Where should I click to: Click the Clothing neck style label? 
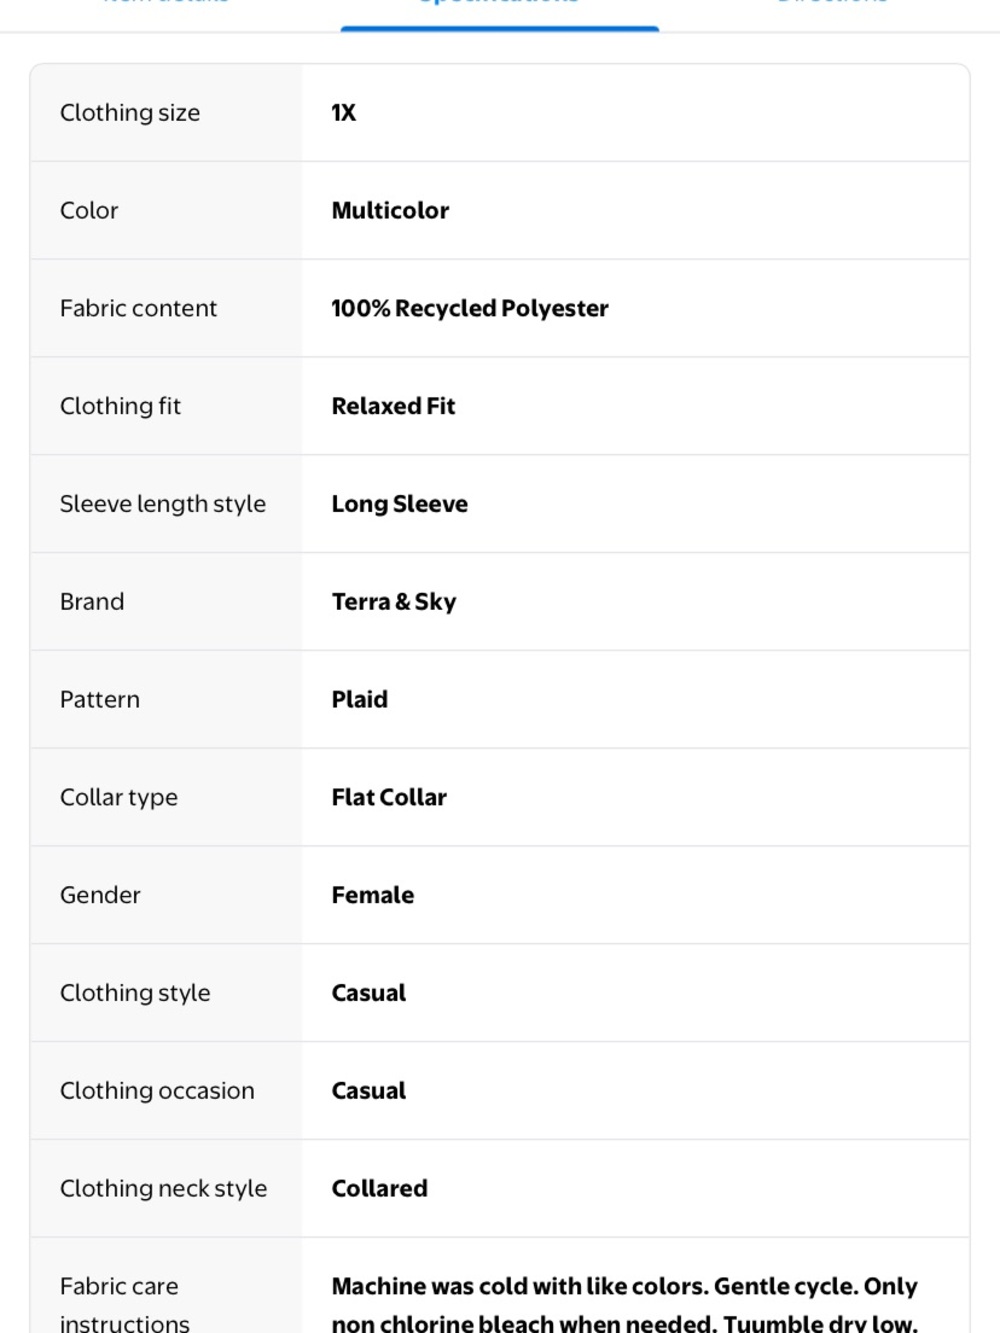click(x=164, y=1189)
